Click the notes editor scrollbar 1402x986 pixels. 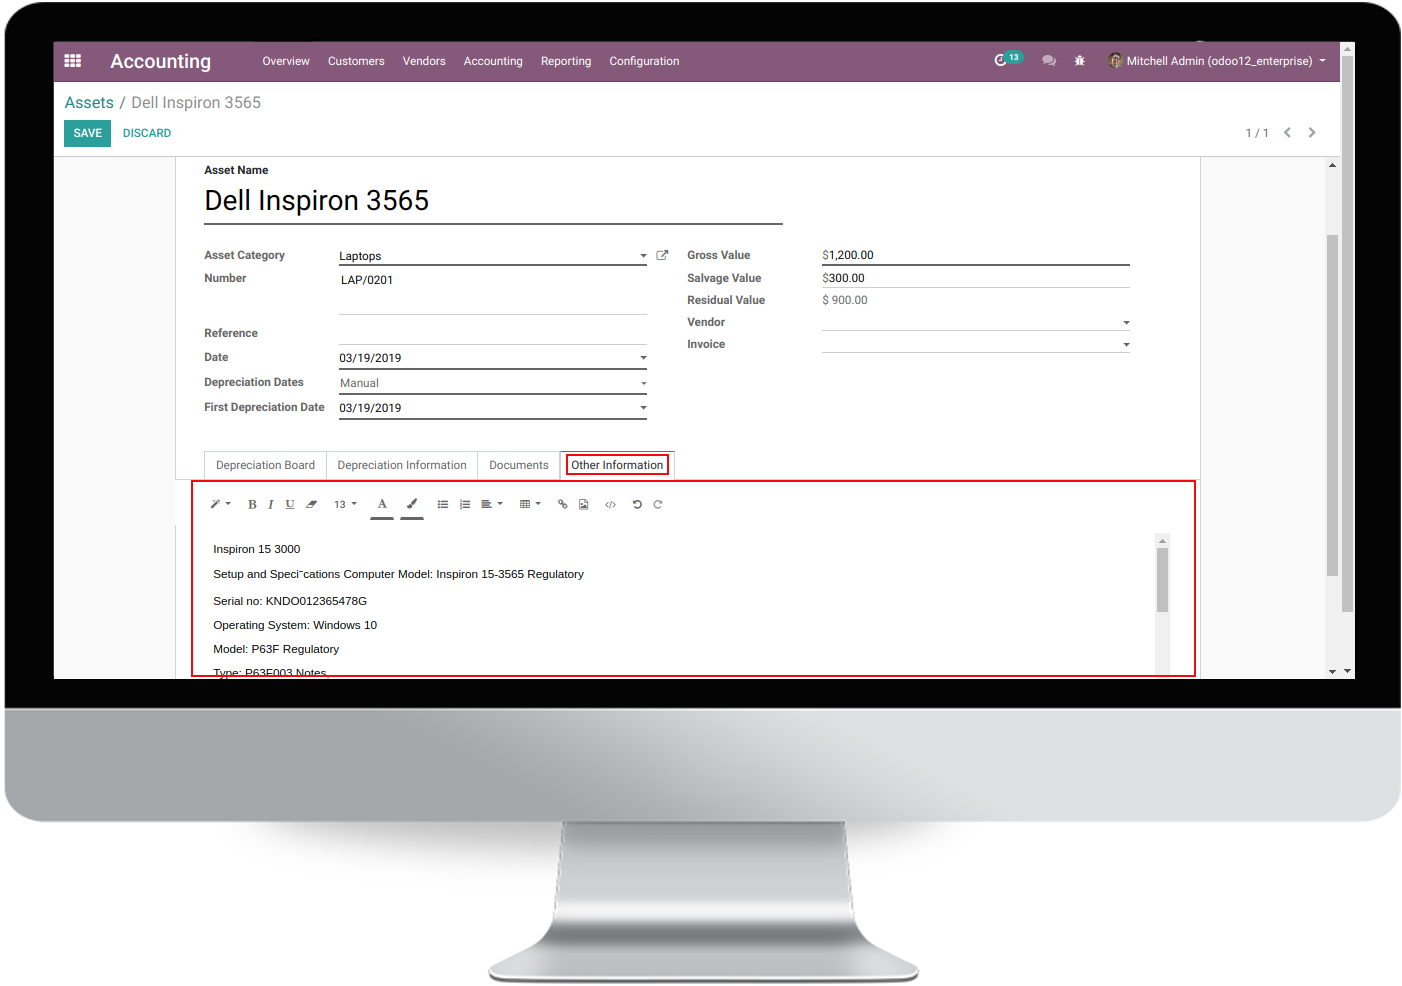click(1162, 580)
